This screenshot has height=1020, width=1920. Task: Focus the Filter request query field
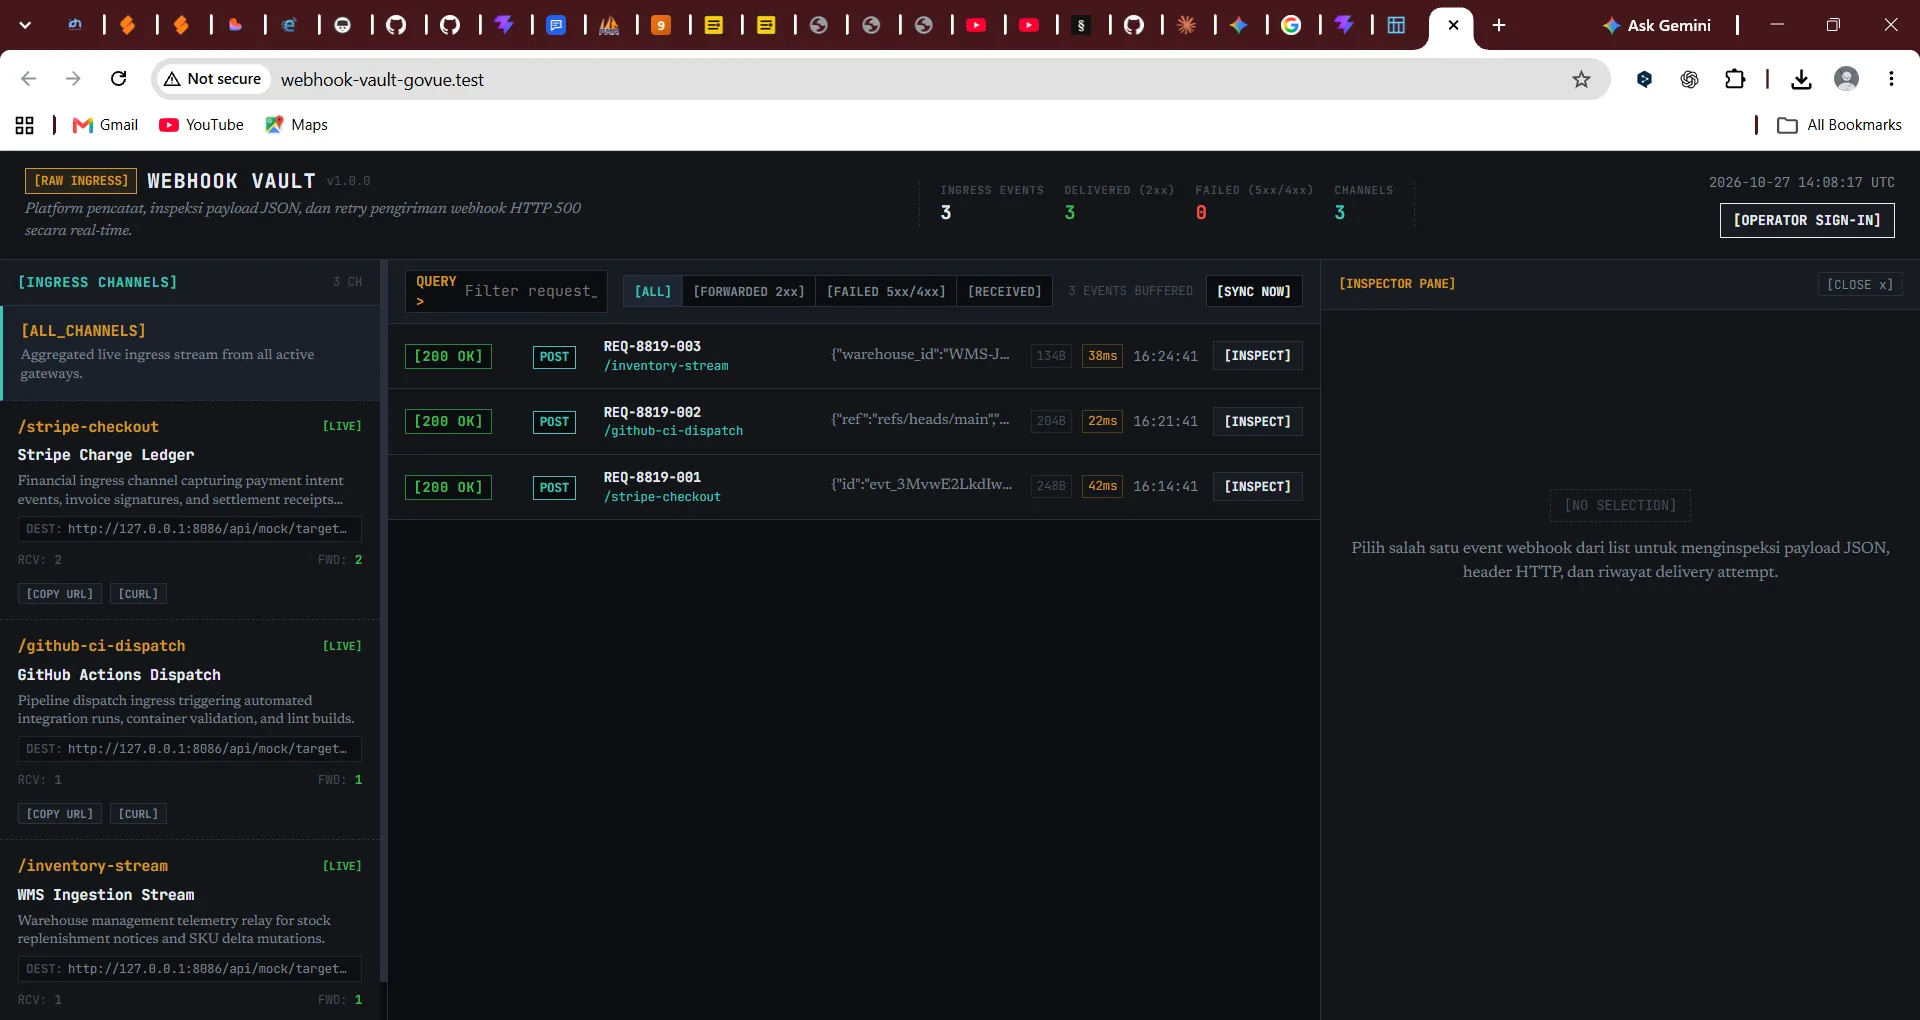pos(531,291)
